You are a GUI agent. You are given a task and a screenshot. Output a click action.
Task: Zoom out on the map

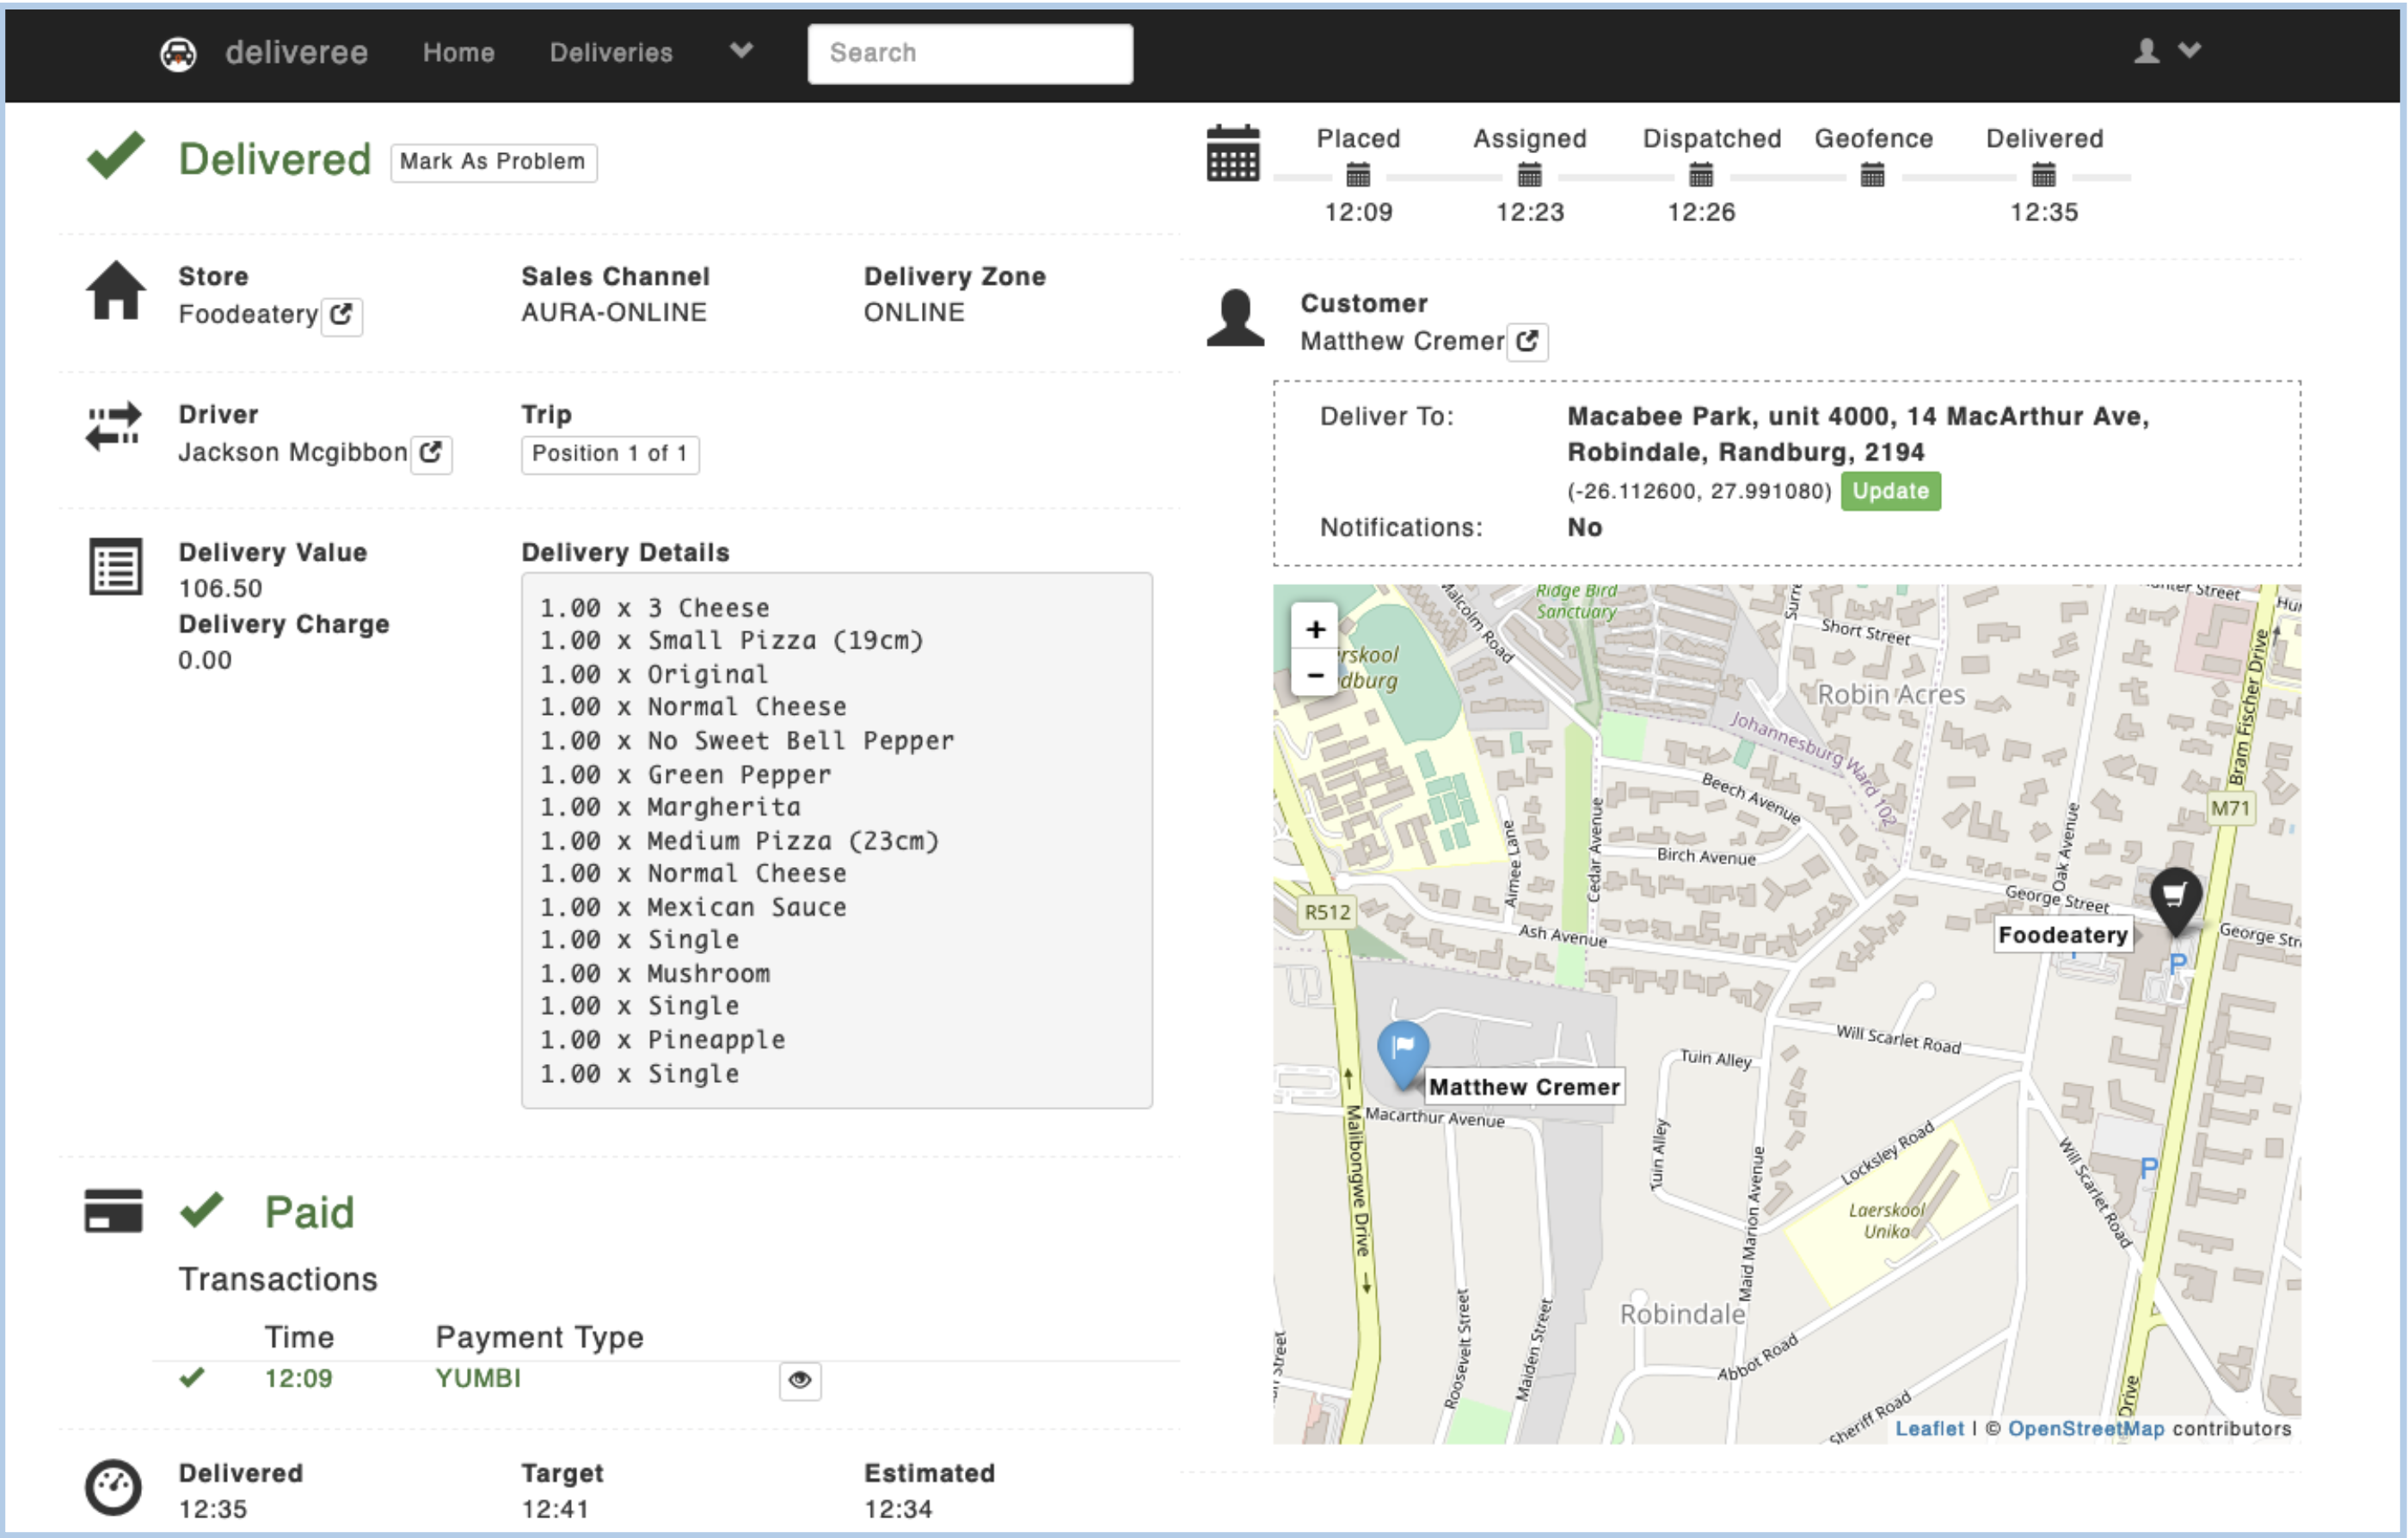1315,675
